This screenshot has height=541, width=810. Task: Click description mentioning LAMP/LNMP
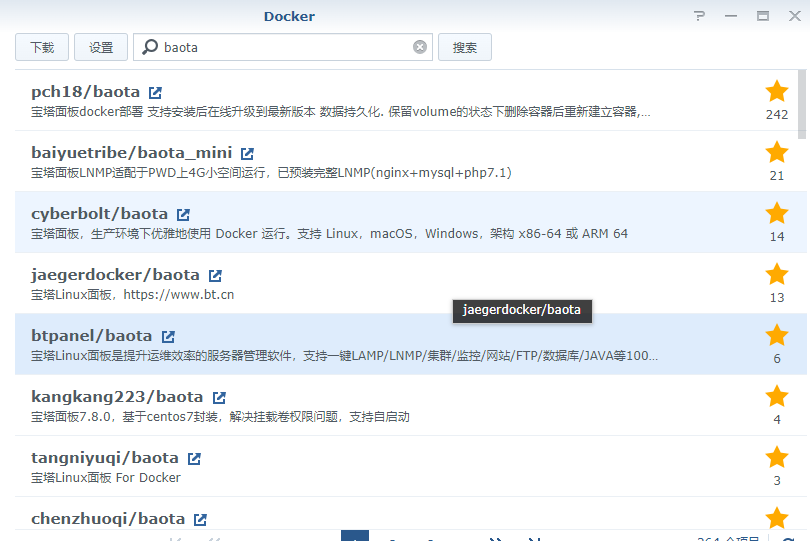coord(345,355)
